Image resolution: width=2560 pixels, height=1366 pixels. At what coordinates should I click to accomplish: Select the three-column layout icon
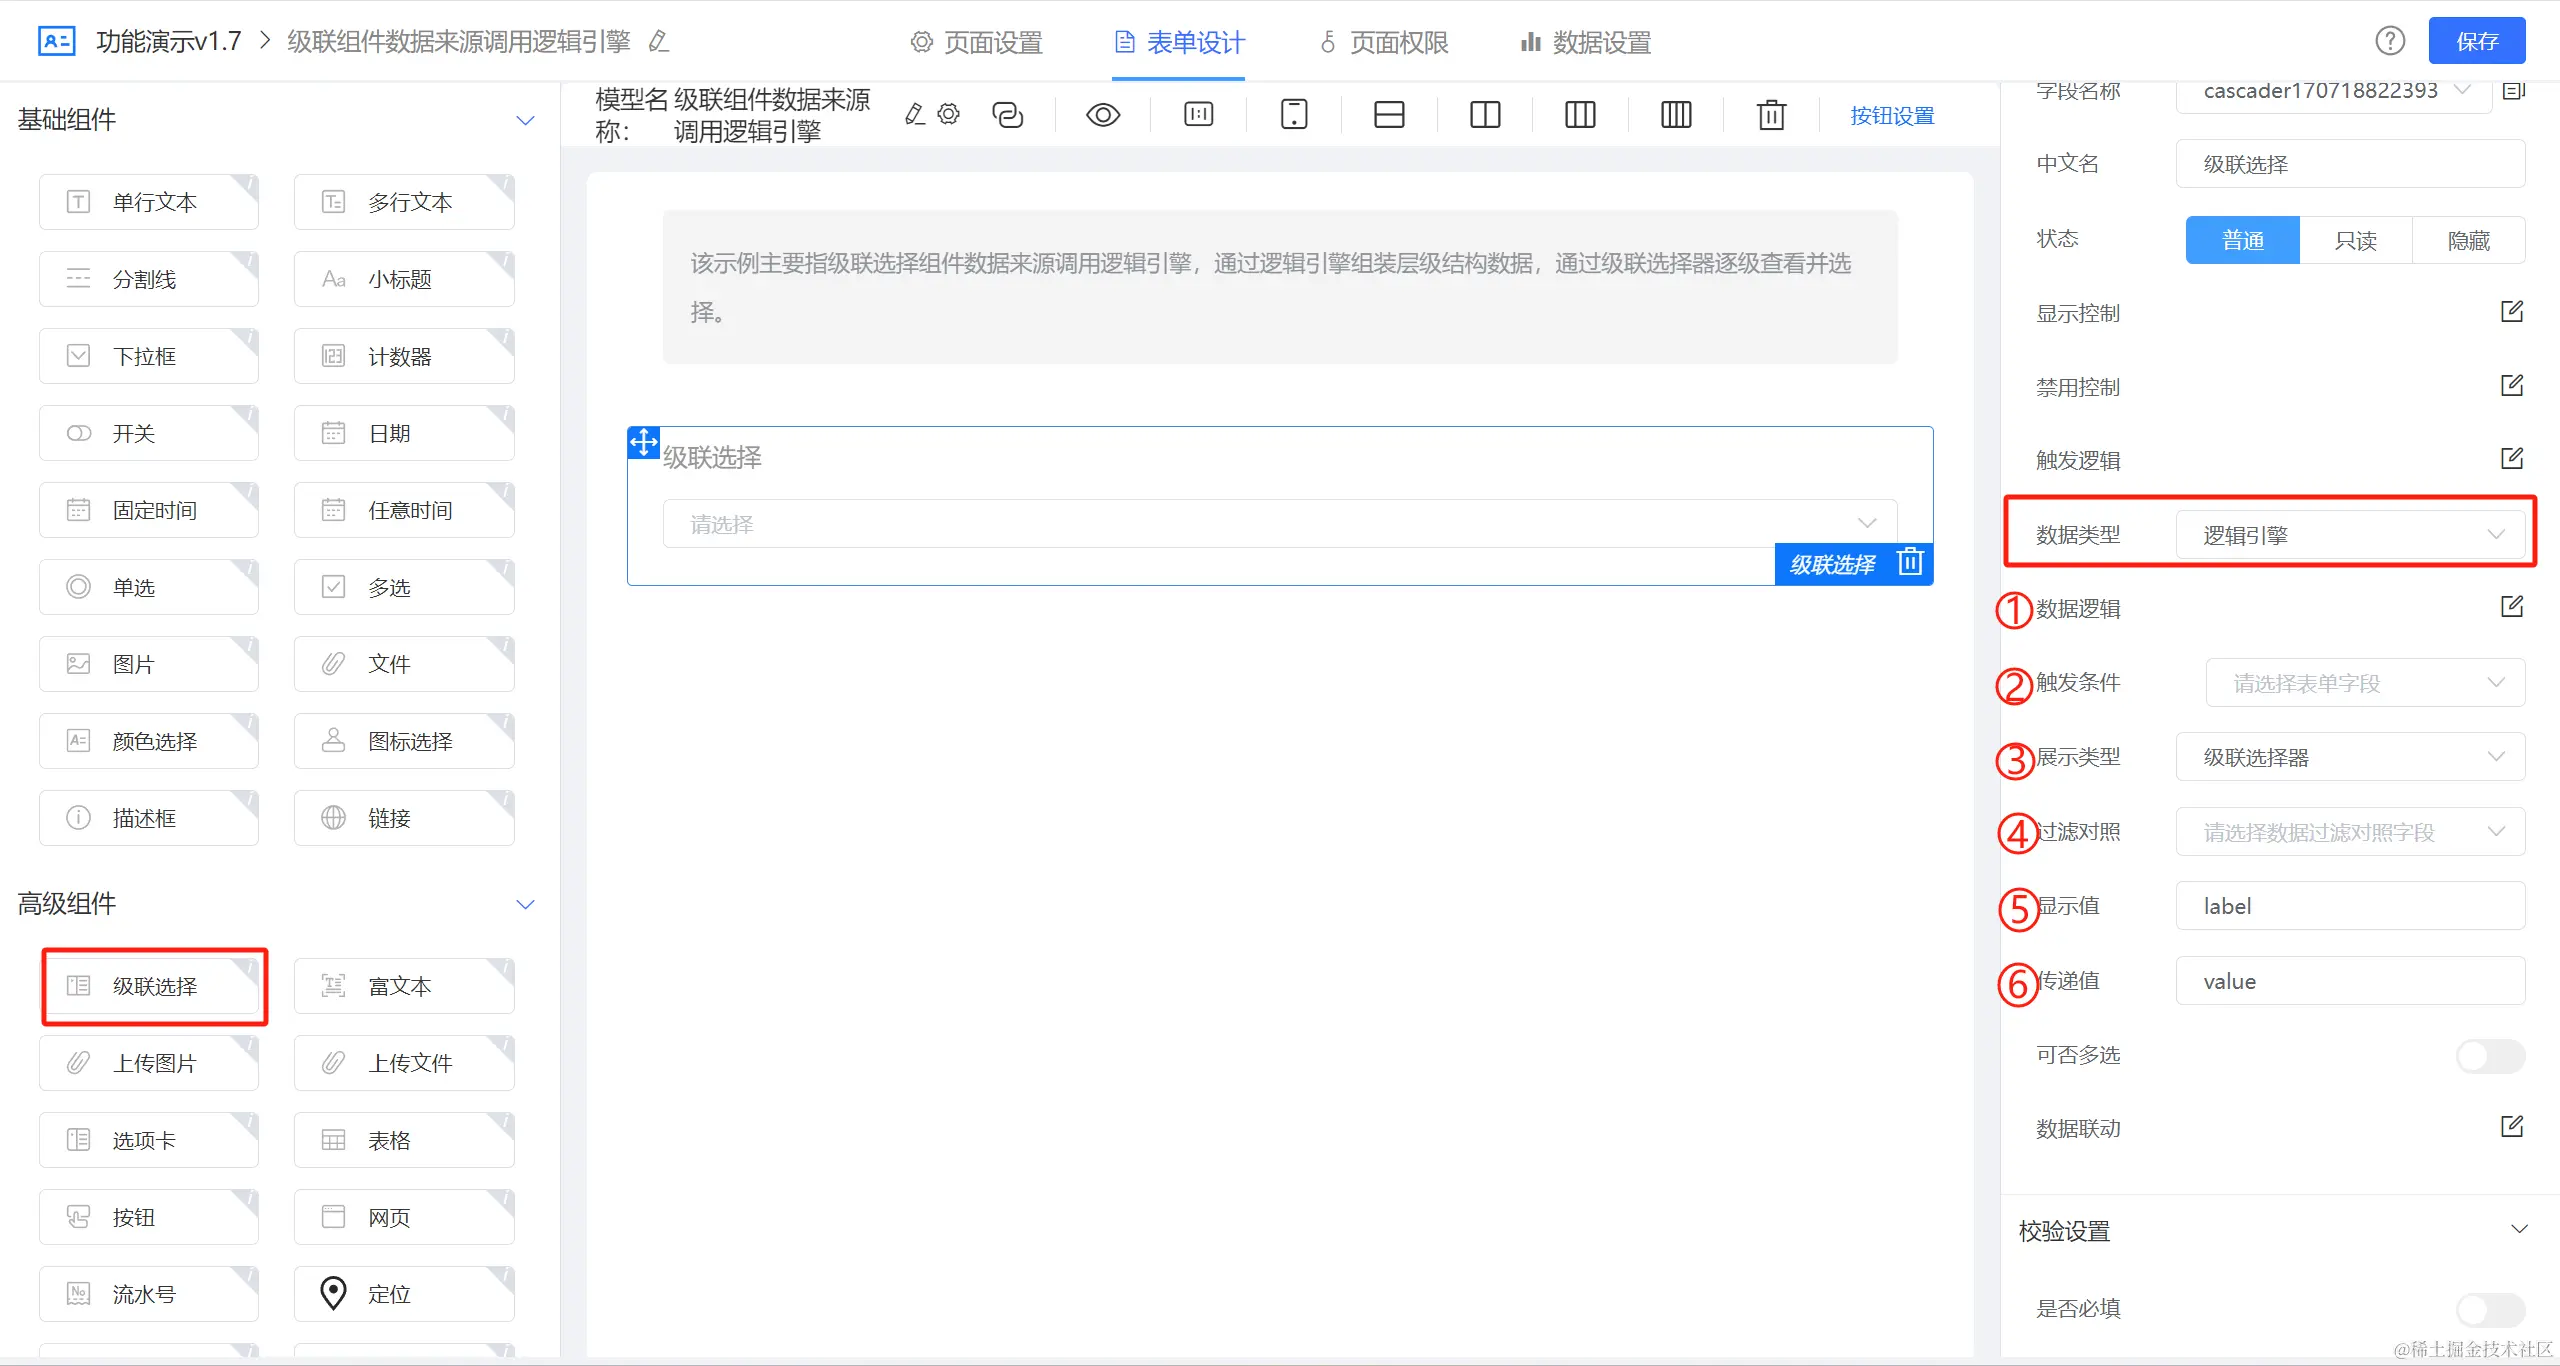point(1579,115)
